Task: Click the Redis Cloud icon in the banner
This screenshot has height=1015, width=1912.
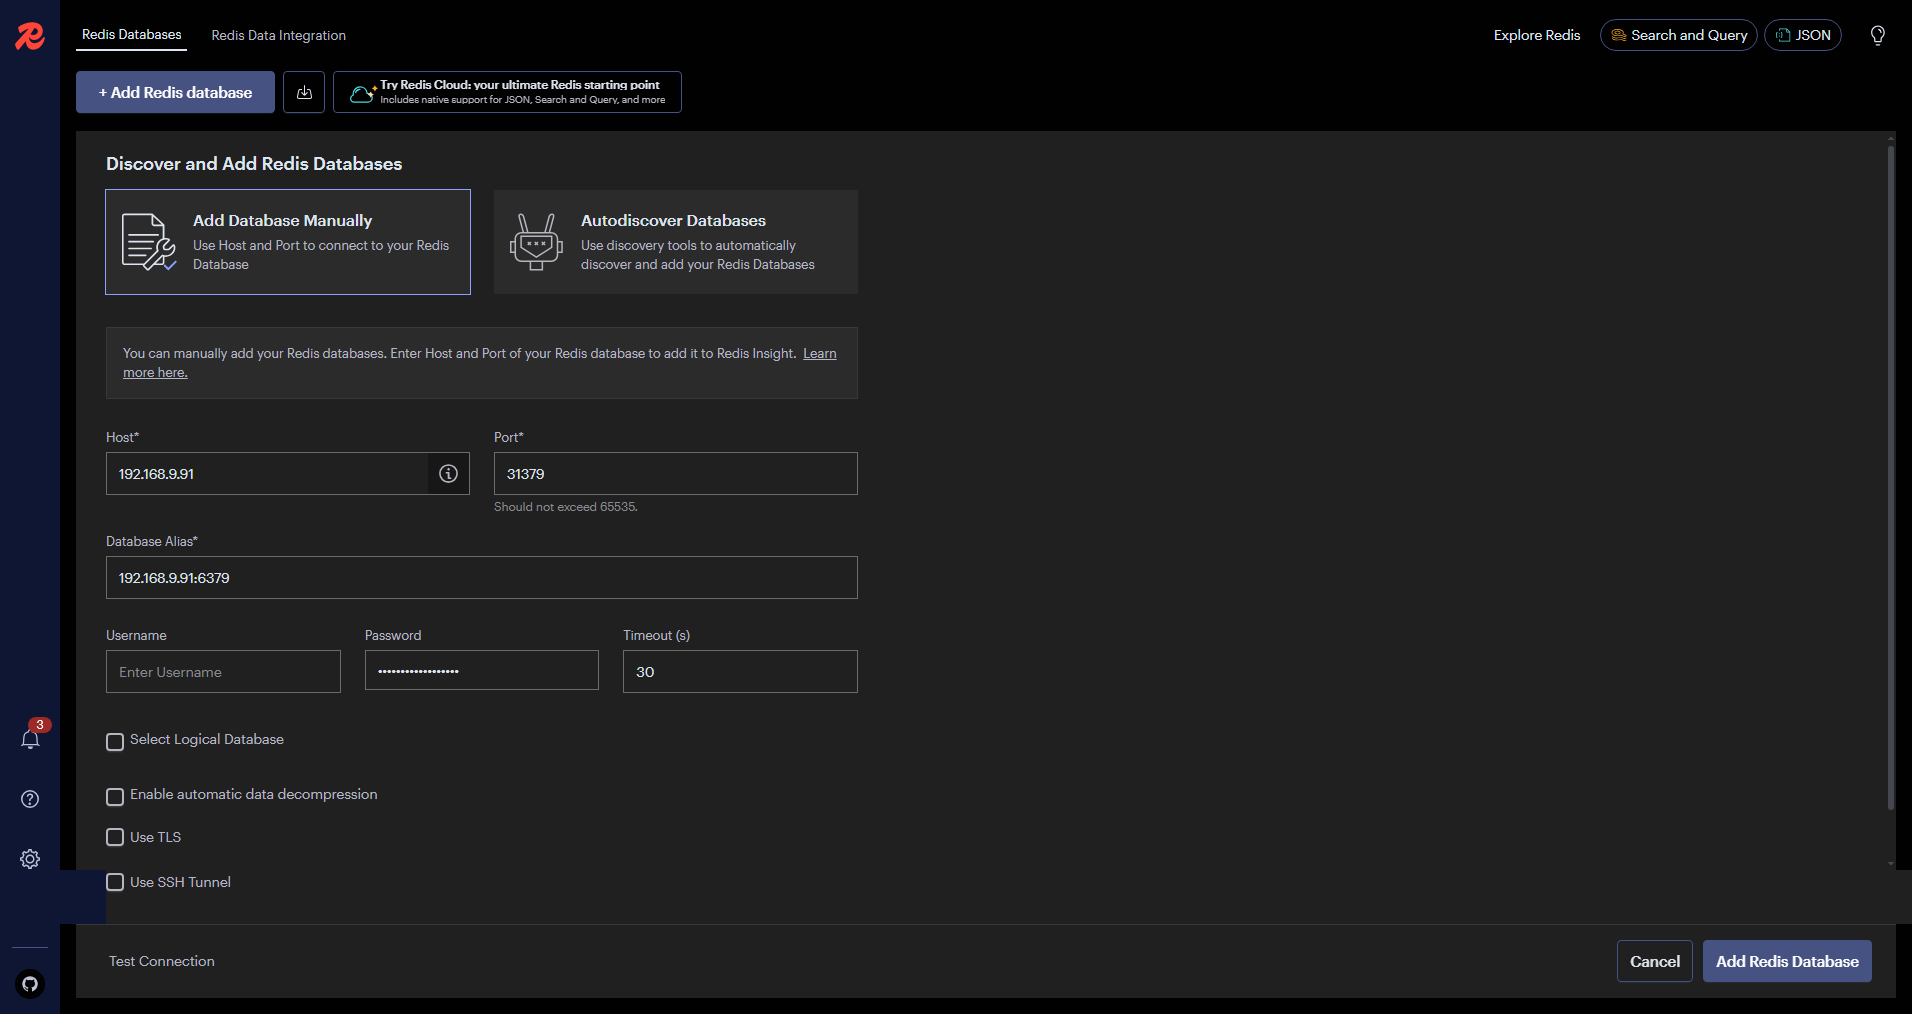Action: click(362, 93)
